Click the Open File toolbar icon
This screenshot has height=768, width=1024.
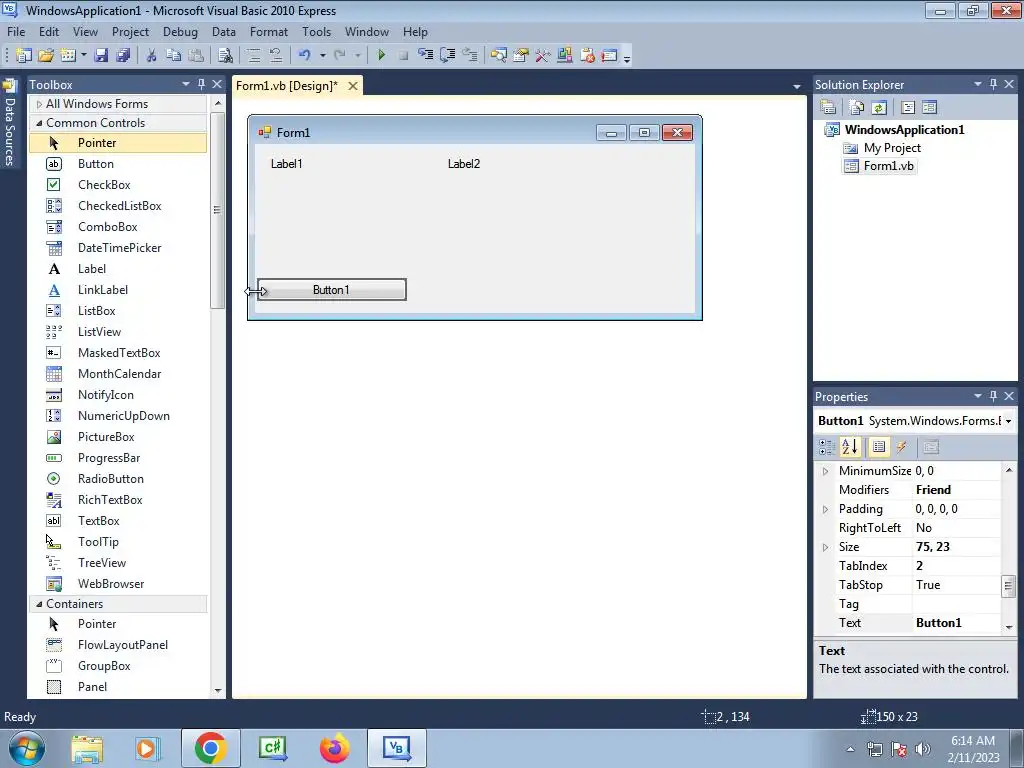tap(46, 56)
